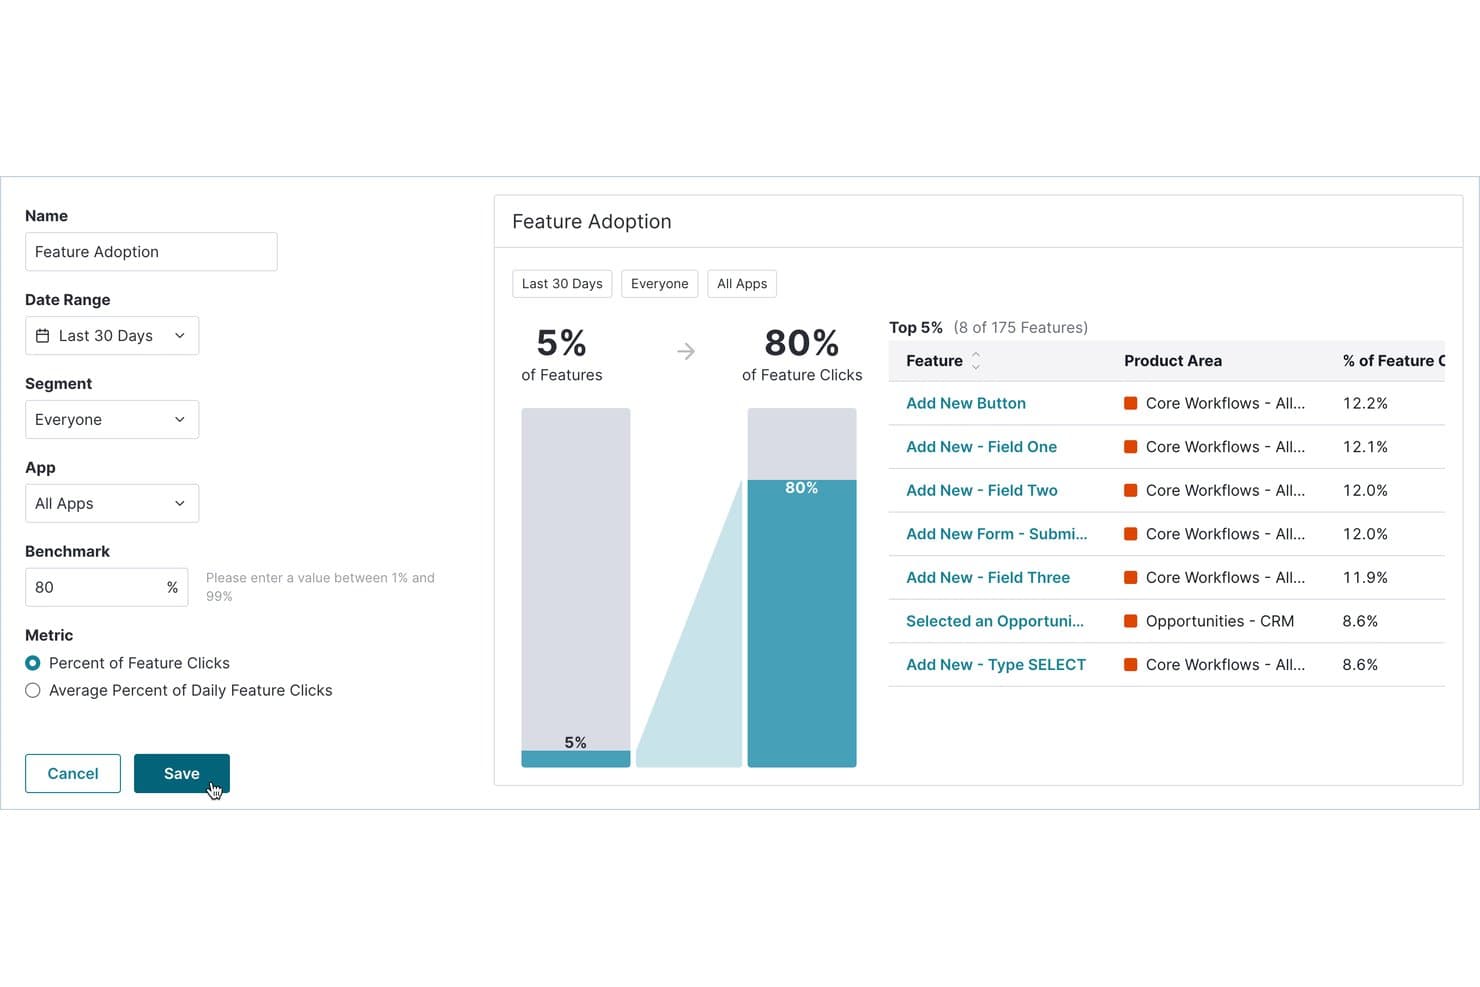The image size is (1480, 987).
Task: Click the Benchmark percentage input
Action: point(107,588)
